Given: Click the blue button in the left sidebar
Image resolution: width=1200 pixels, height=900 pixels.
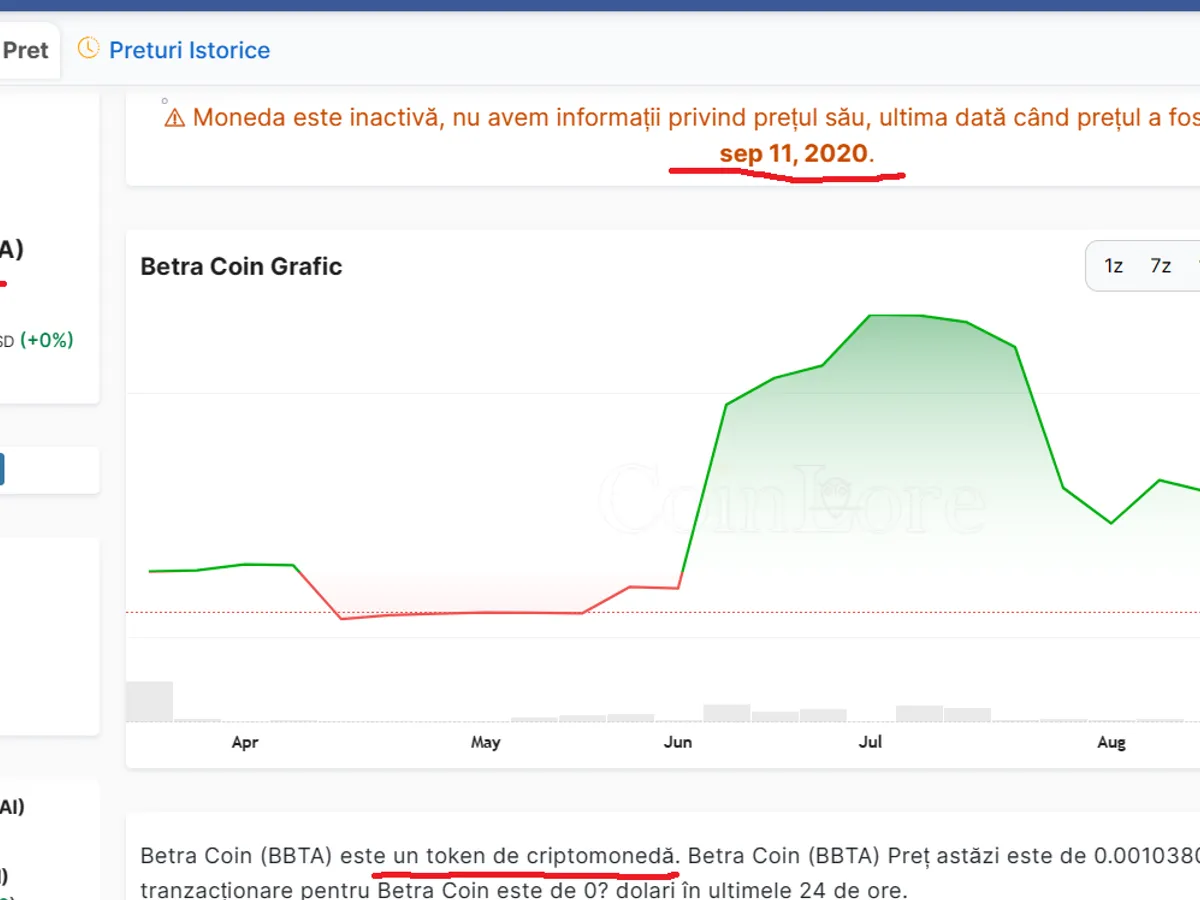Looking at the screenshot, I should click(x=2, y=469).
